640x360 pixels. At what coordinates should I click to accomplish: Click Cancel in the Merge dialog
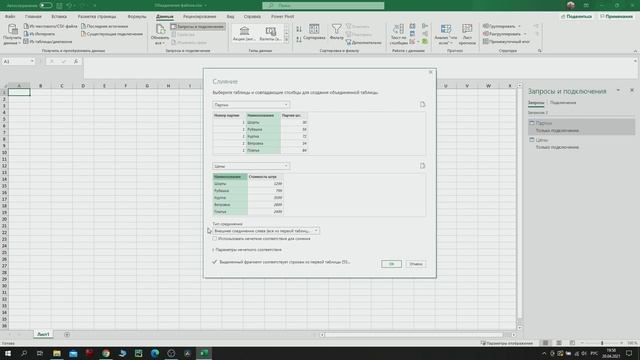point(416,264)
